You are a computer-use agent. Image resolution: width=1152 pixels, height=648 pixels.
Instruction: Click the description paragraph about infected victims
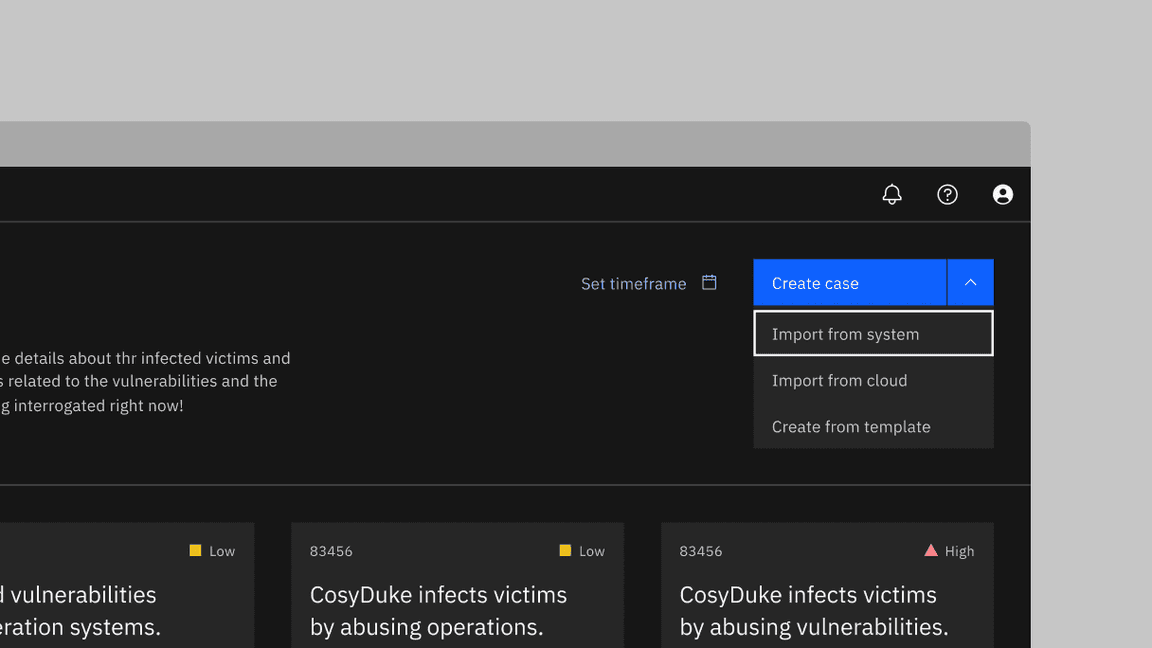coord(145,381)
